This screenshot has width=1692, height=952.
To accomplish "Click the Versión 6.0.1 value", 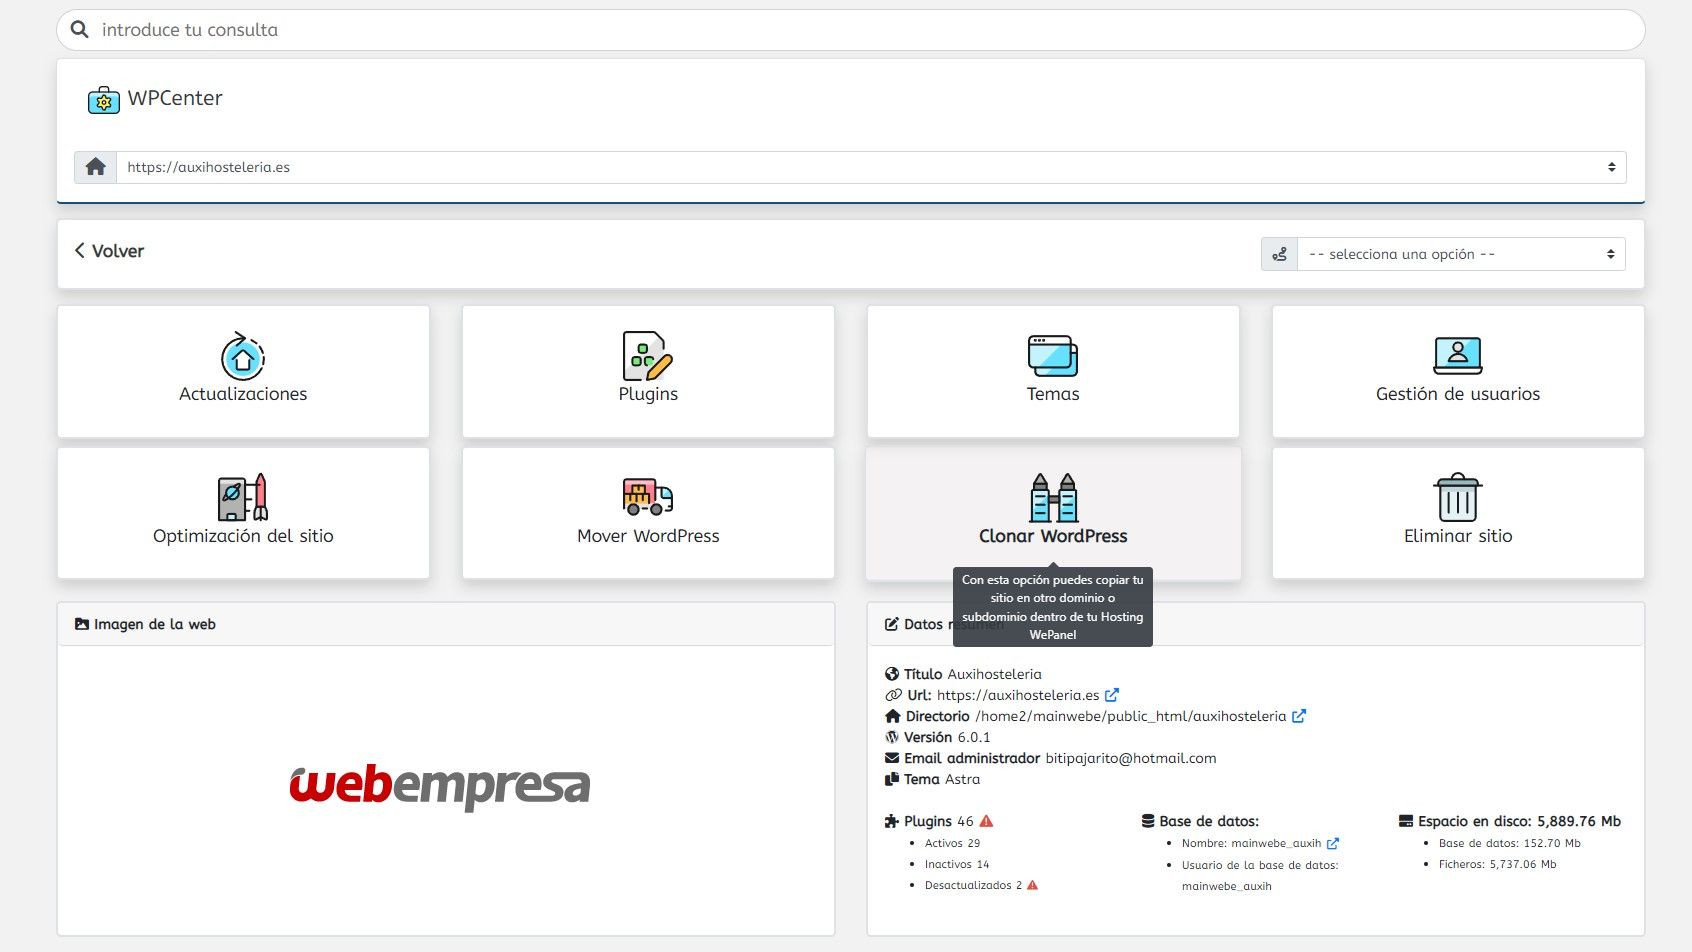I will pyautogui.click(x=974, y=737).
